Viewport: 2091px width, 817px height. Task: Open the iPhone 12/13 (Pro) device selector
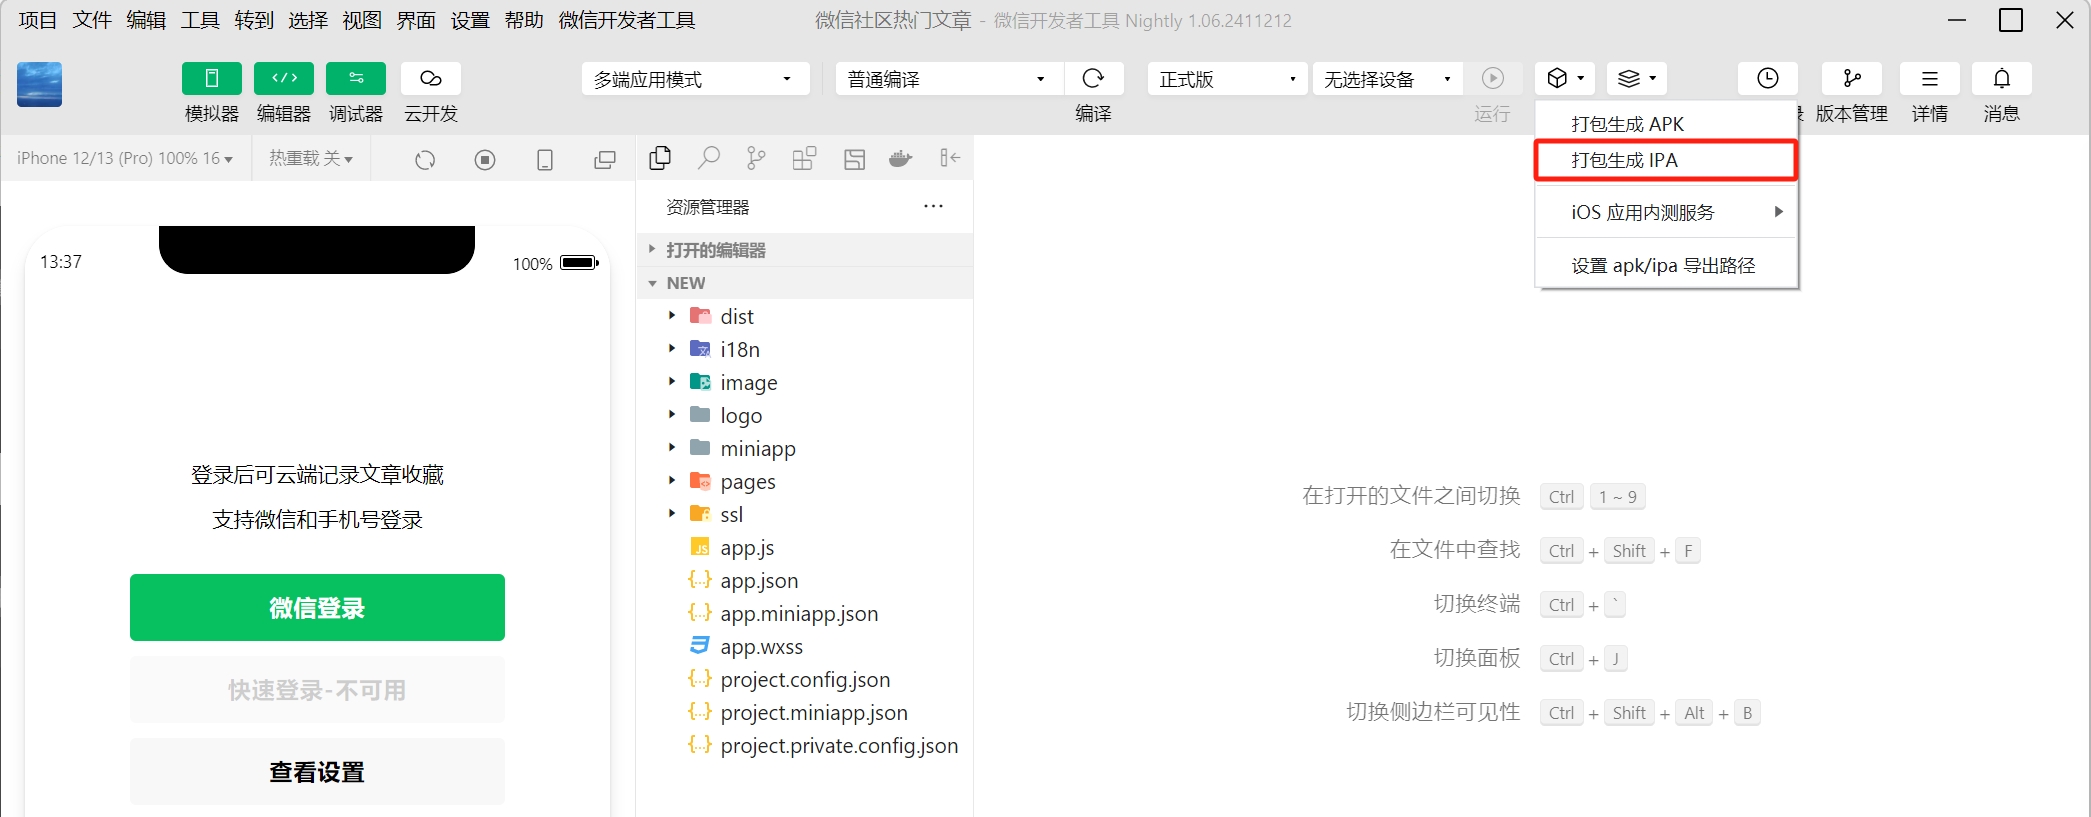click(x=125, y=158)
